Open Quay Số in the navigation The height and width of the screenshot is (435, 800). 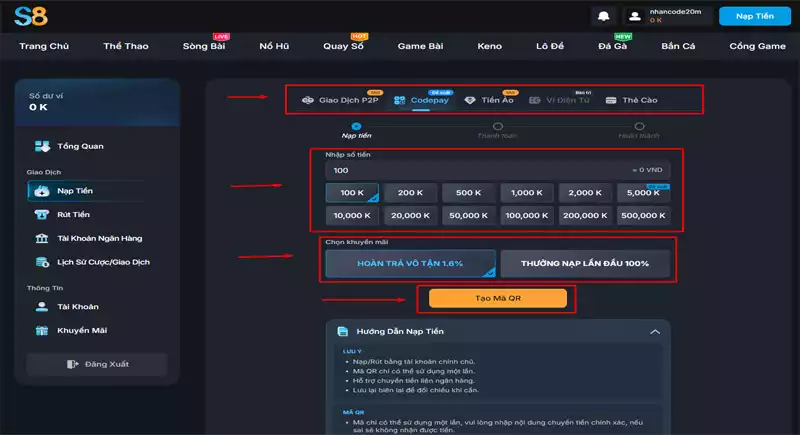point(343,46)
